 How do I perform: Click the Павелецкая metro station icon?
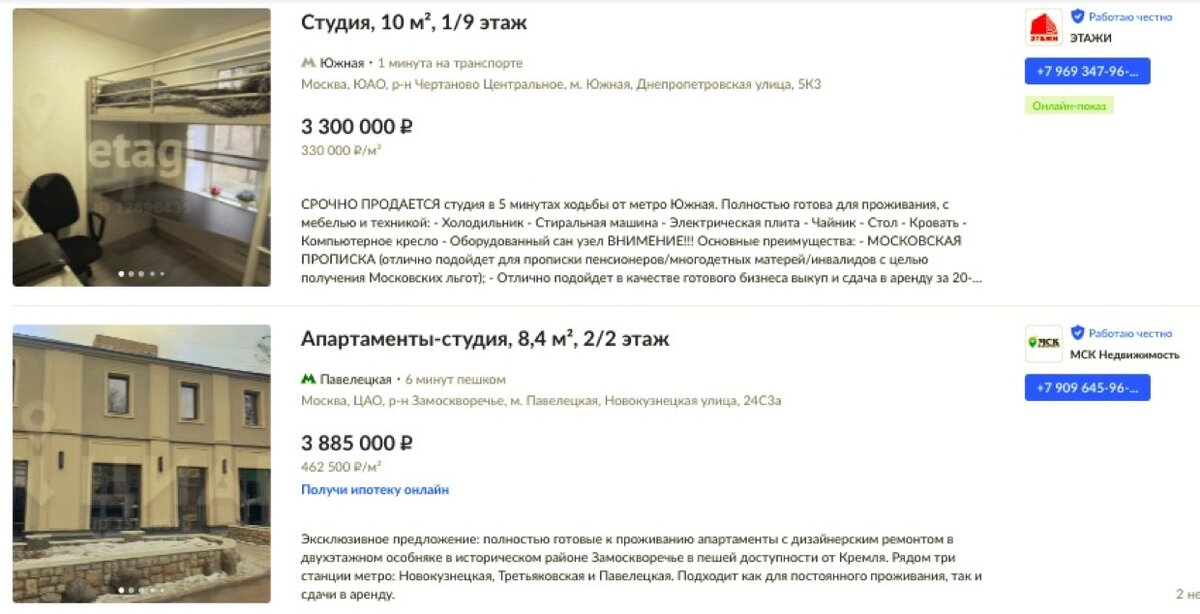point(308,380)
